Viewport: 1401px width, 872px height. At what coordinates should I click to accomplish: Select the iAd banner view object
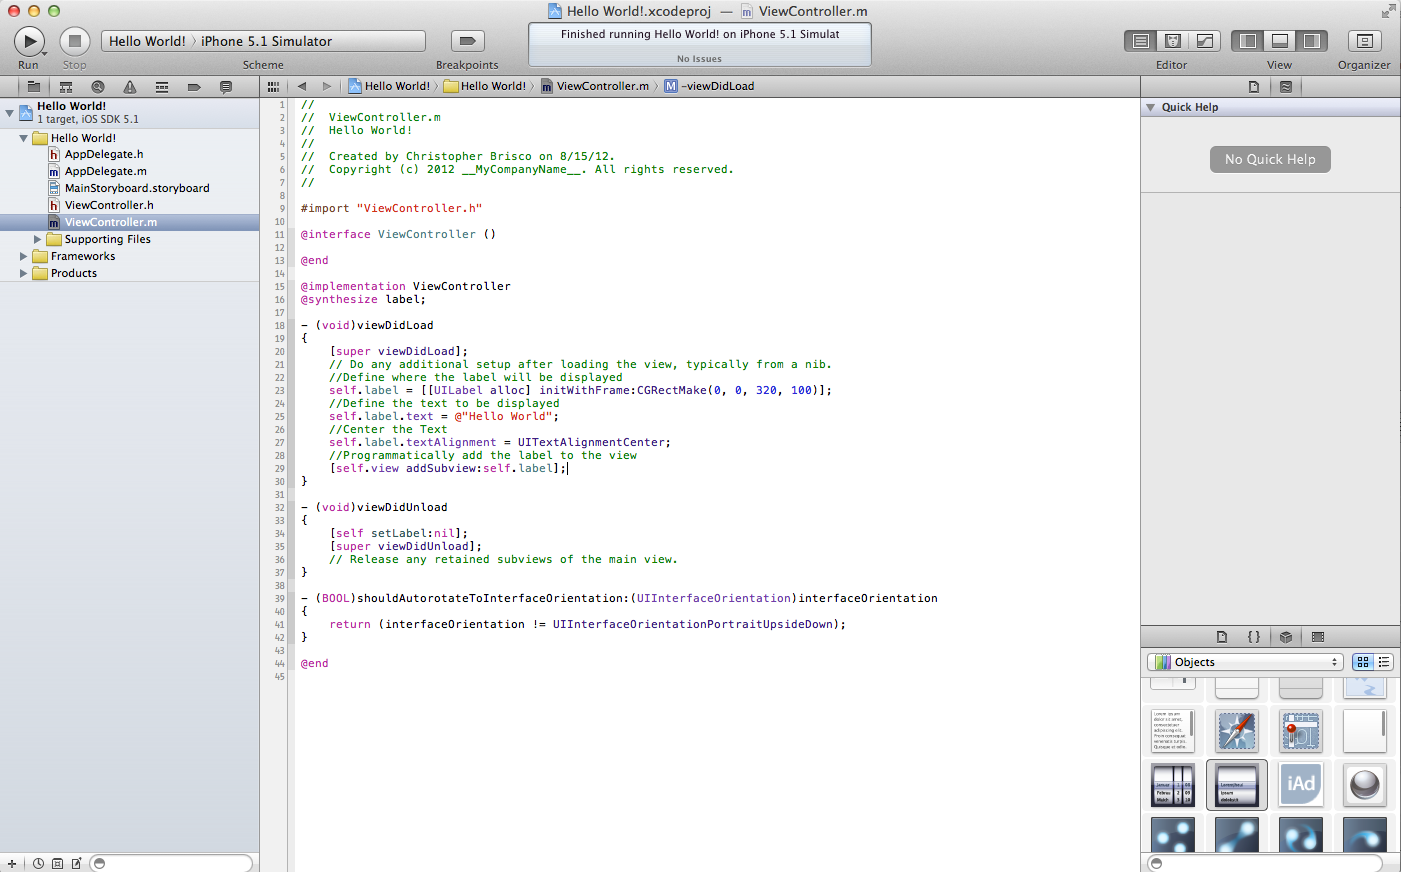[1301, 784]
